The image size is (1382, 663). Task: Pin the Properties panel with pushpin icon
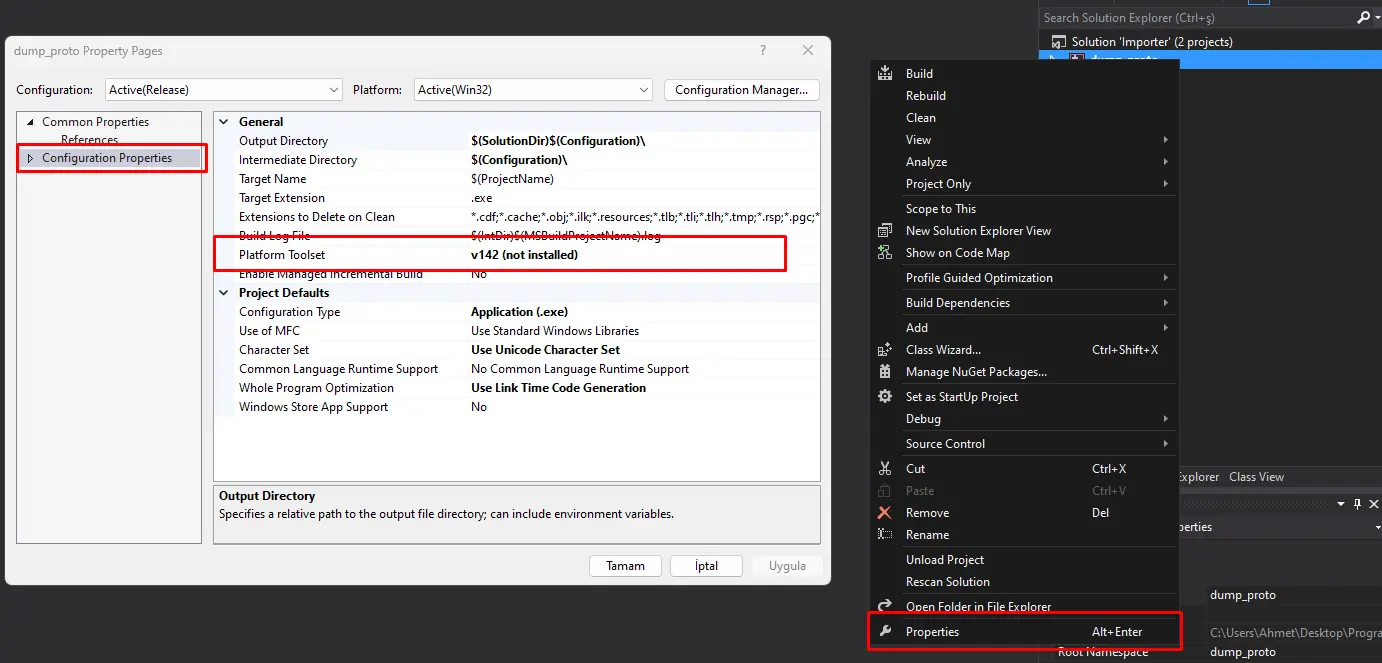[x=1357, y=504]
